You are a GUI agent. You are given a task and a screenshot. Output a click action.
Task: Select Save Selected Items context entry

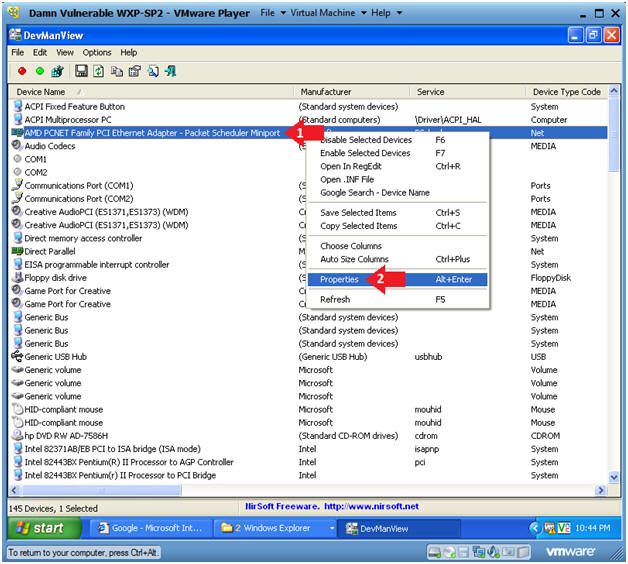click(x=397, y=213)
